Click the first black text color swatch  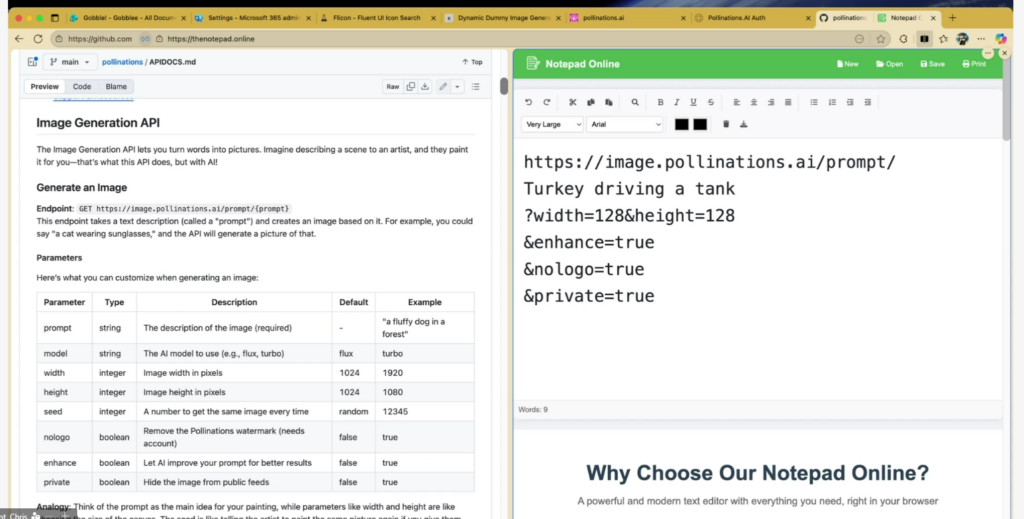pyautogui.click(x=682, y=124)
